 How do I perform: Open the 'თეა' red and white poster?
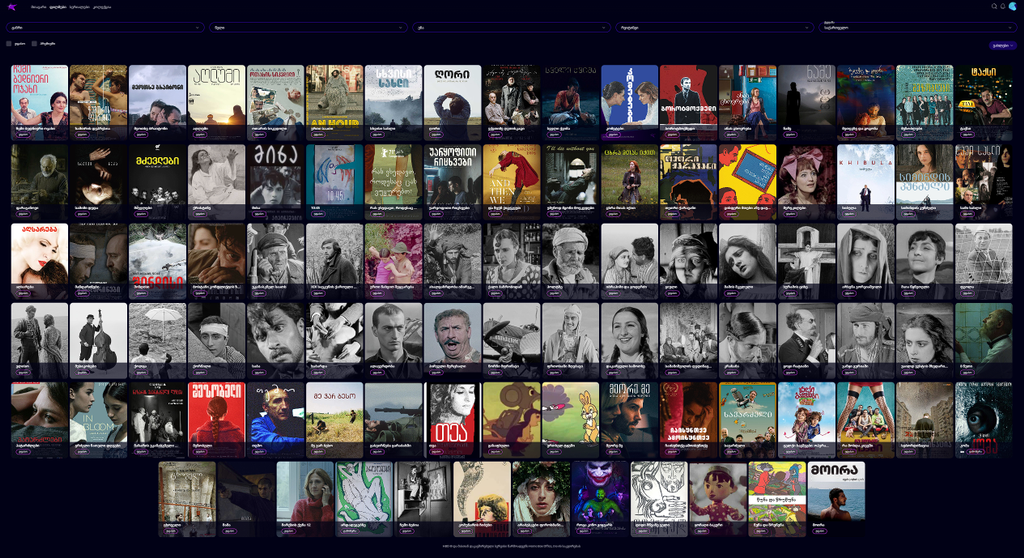click(x=453, y=419)
